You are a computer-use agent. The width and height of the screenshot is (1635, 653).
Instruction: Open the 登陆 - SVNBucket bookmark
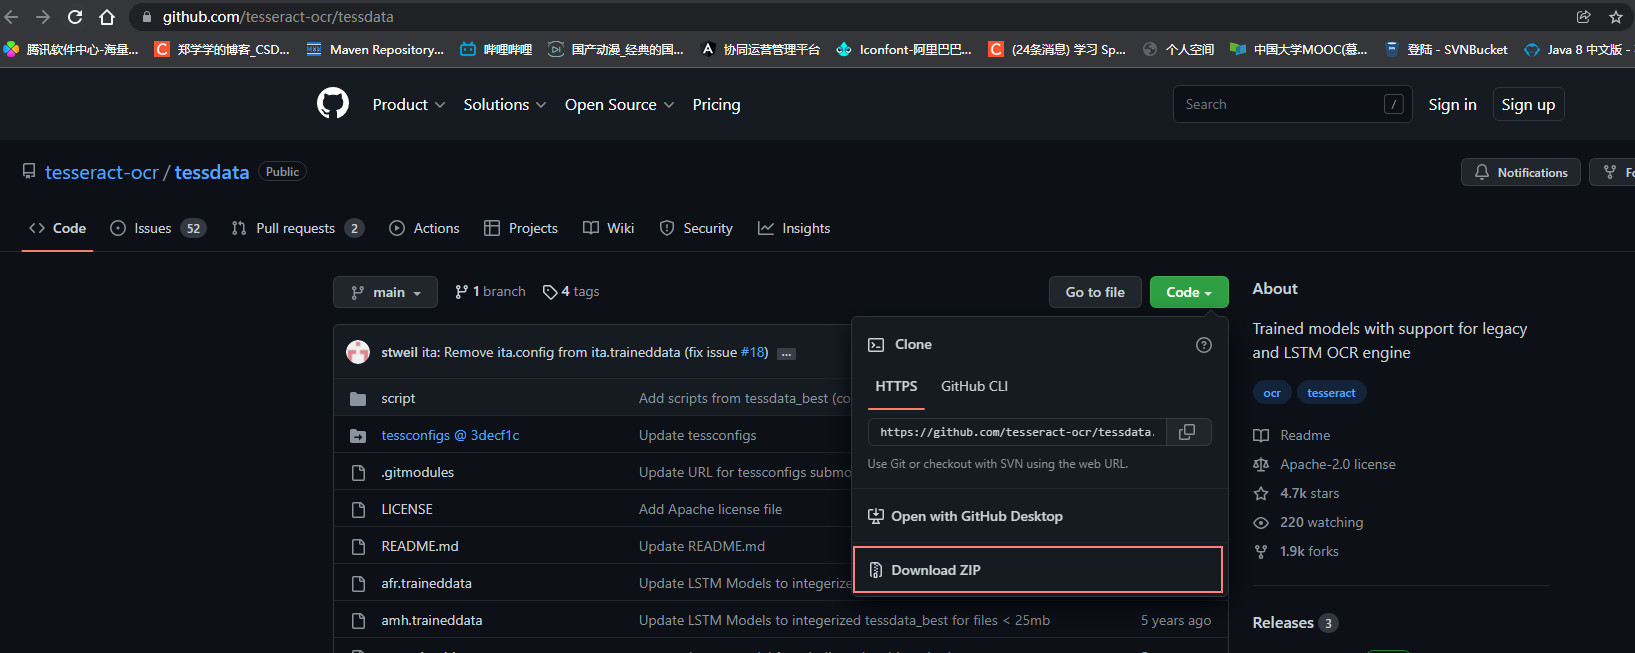1446,49
